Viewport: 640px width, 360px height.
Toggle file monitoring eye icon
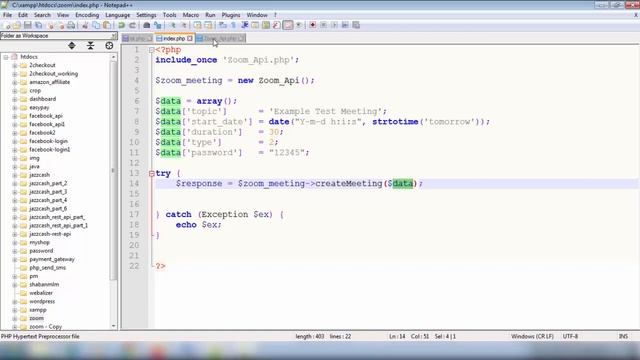[299, 25]
